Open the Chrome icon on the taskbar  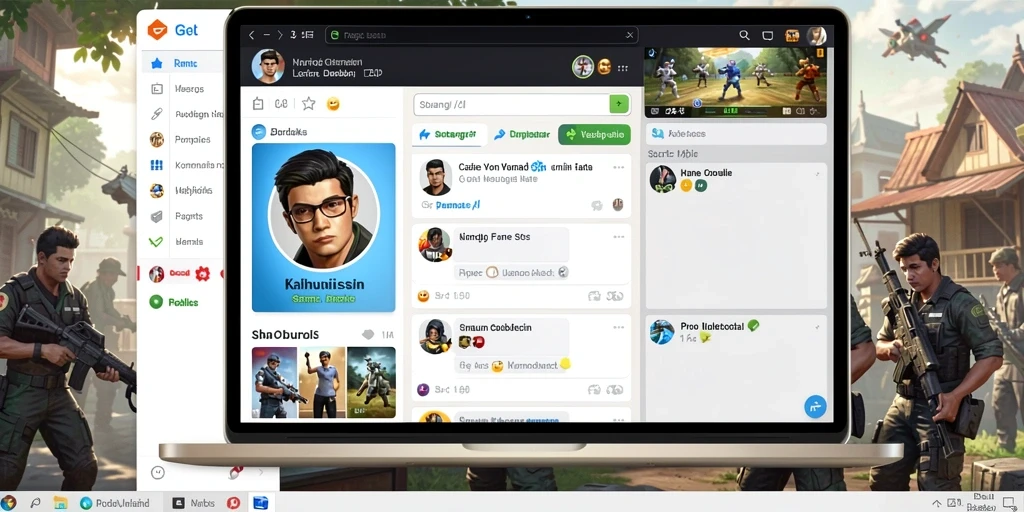point(8,503)
